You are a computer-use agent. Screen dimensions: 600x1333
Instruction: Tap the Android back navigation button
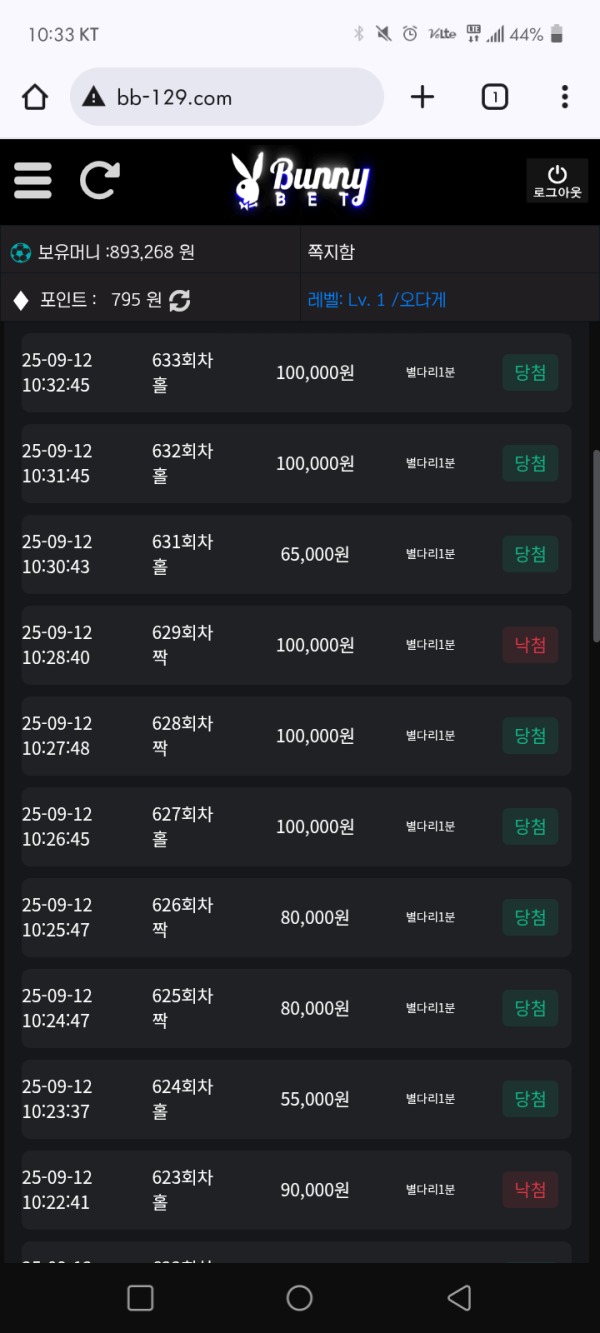coord(459,1297)
